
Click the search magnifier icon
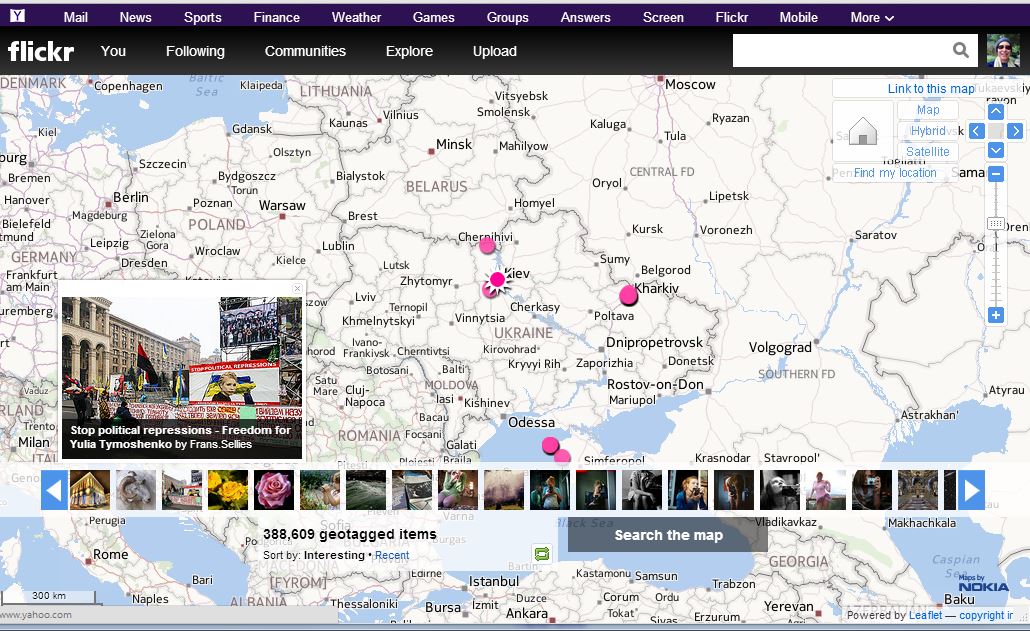[960, 50]
